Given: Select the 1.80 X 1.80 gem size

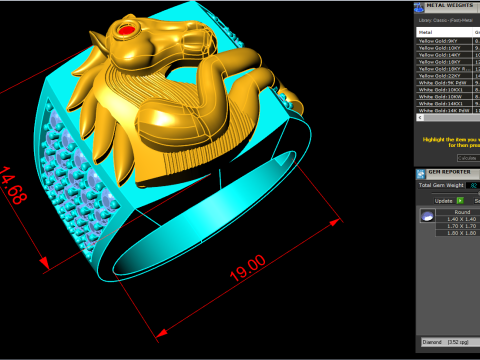Looking at the screenshot, I should pos(458,233).
